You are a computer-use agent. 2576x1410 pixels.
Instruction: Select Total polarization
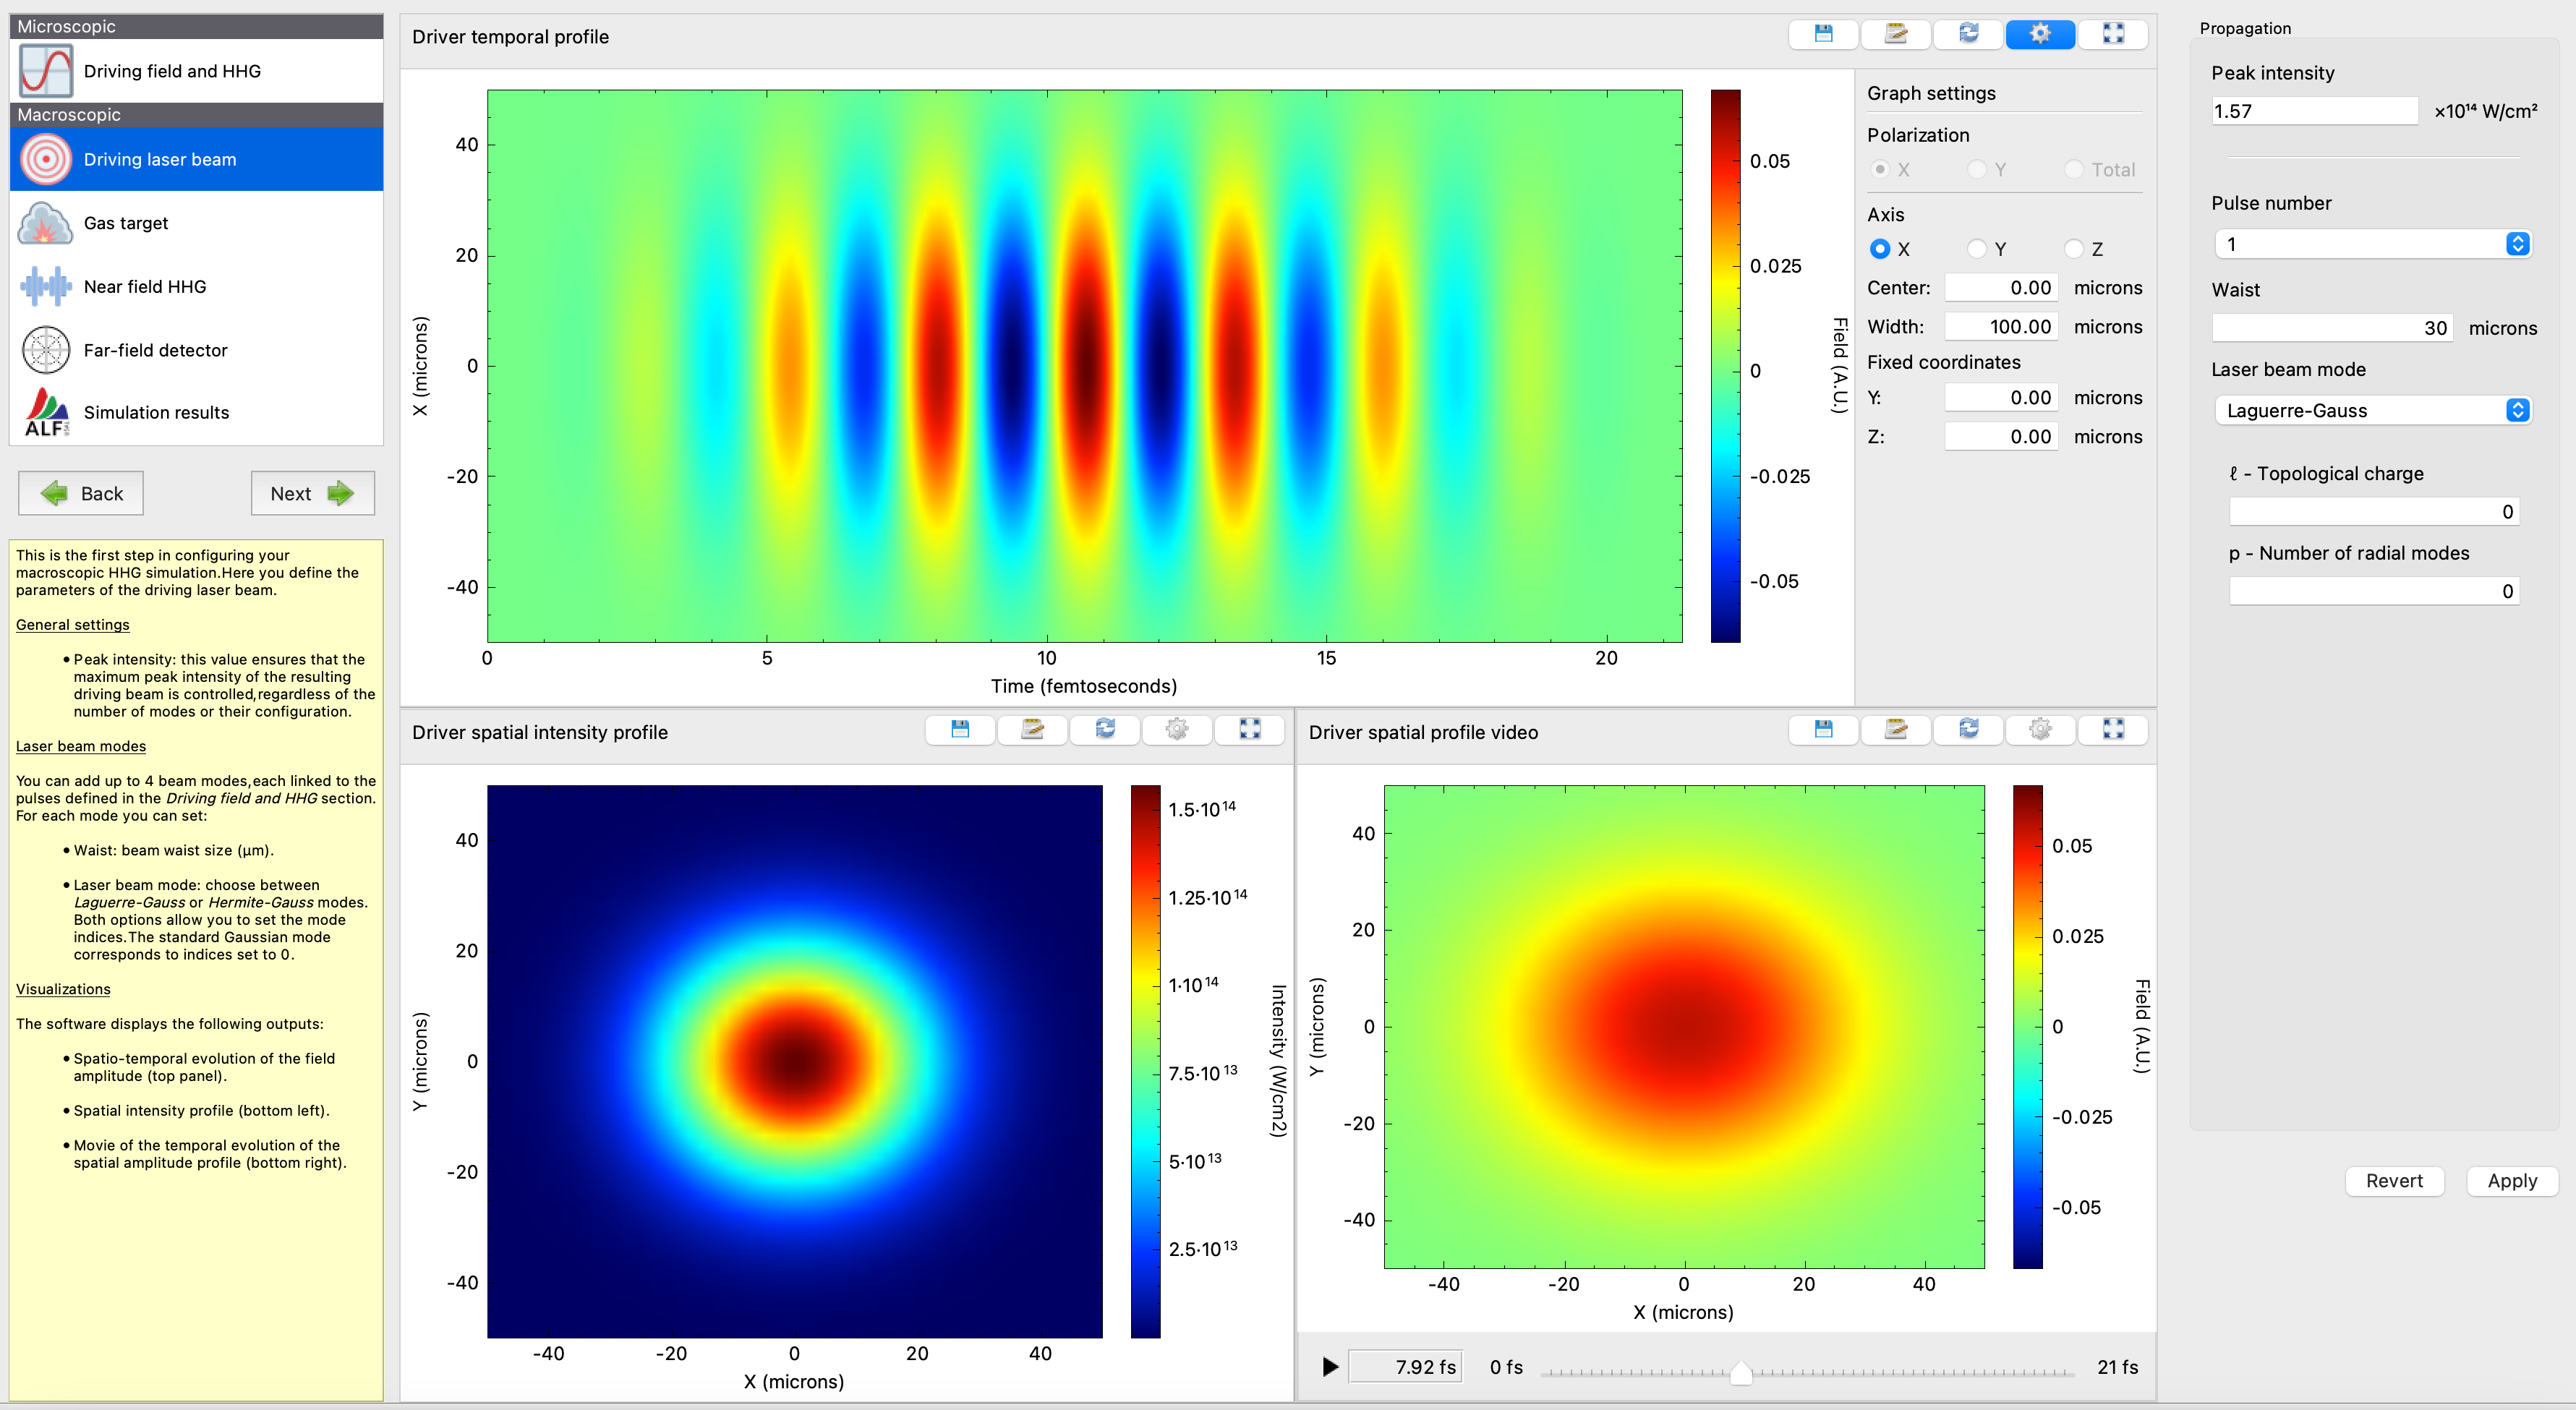[x=2073, y=169]
